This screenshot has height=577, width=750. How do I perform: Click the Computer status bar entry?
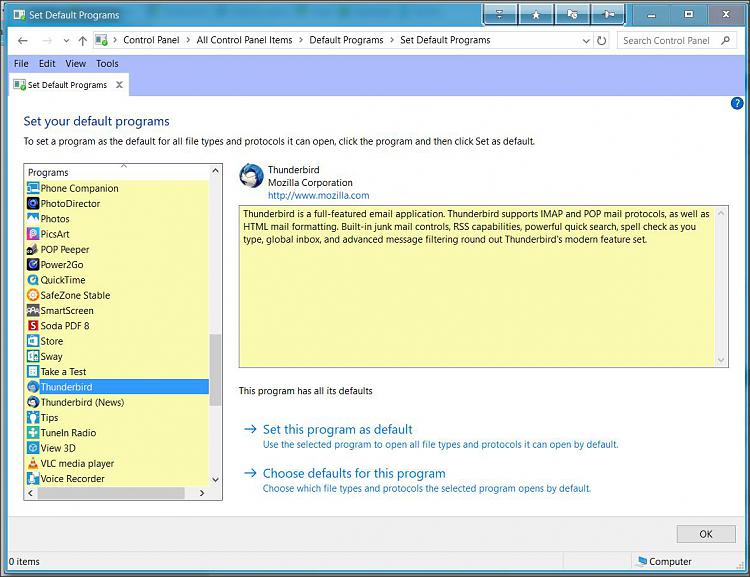(x=664, y=561)
